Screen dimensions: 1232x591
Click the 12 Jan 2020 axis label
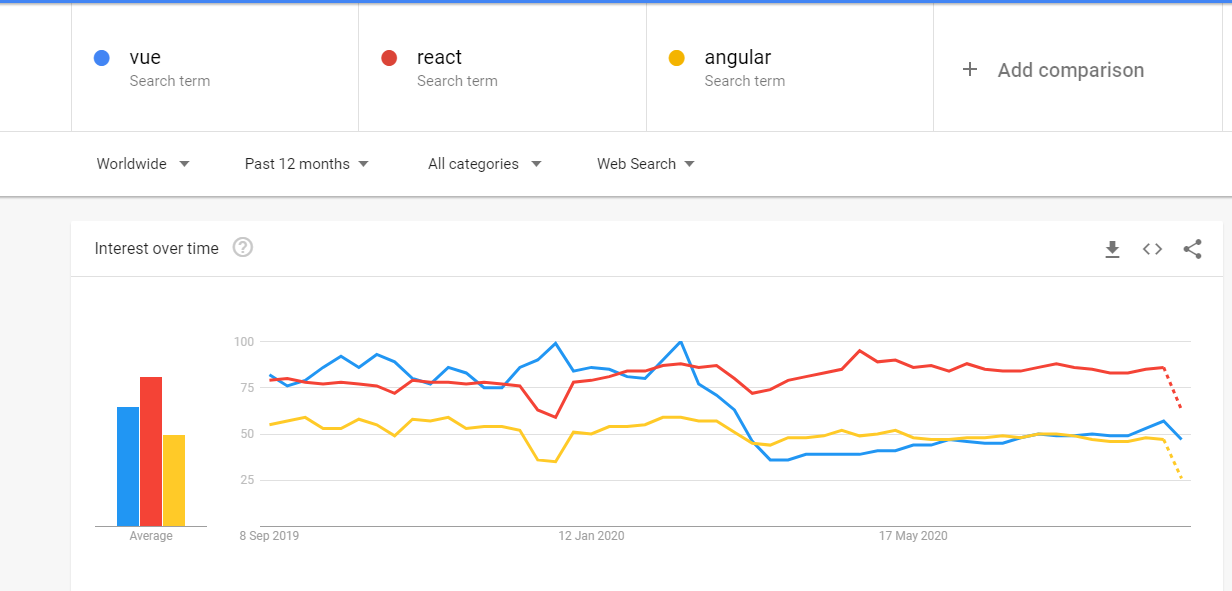click(591, 536)
